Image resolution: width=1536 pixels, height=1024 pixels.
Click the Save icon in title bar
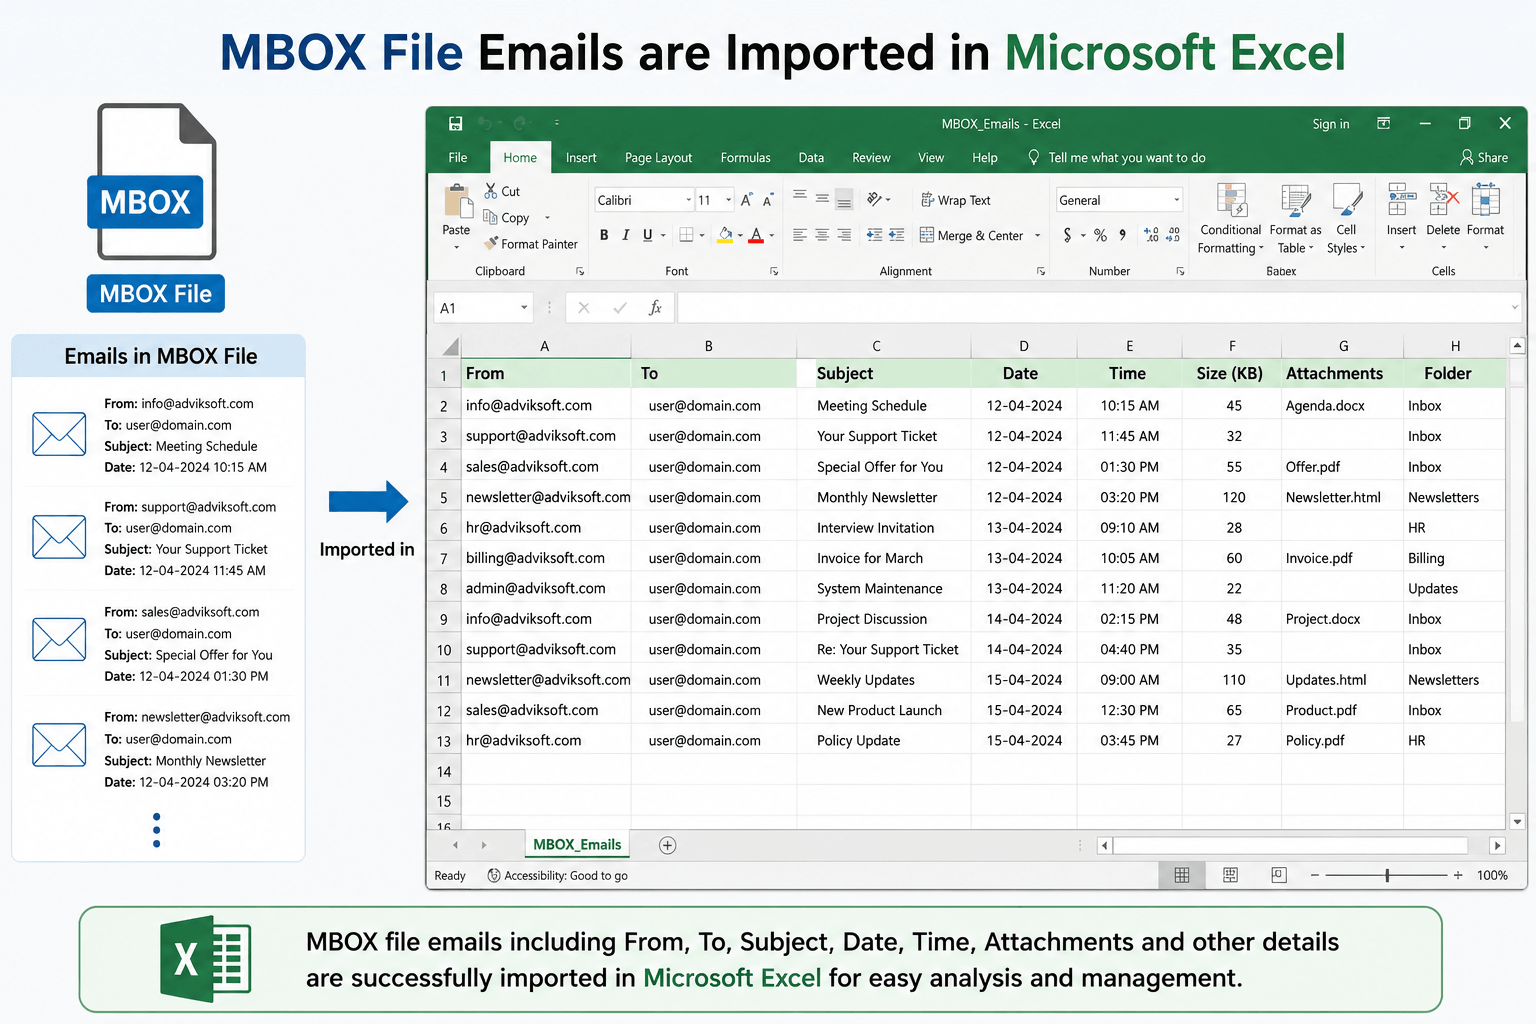click(455, 123)
